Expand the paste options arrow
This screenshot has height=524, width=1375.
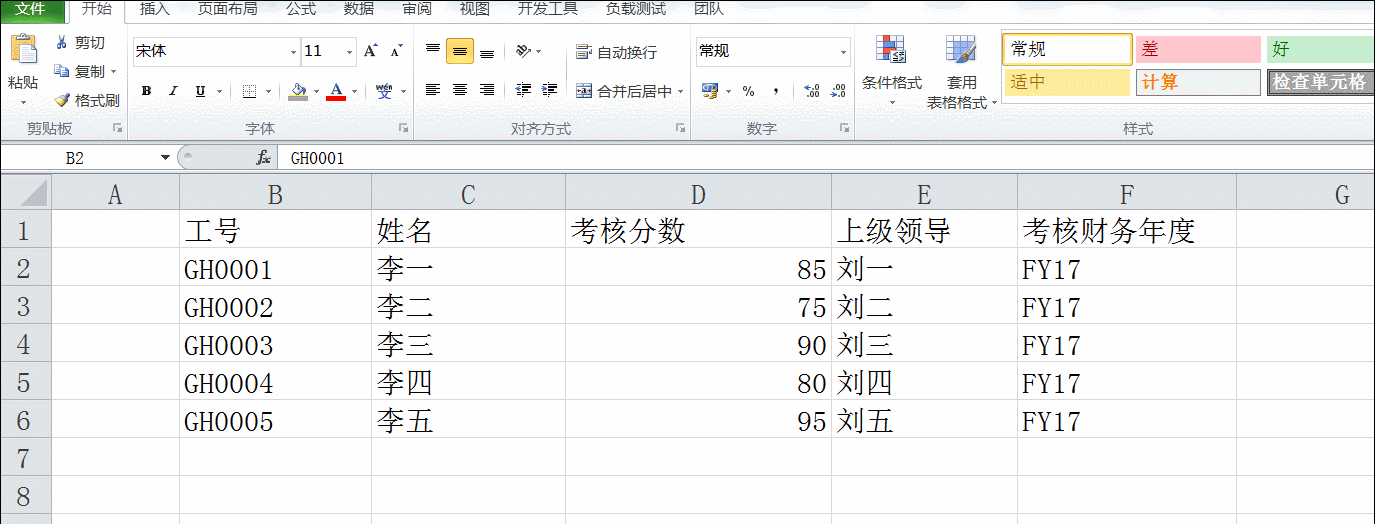pyautogui.click(x=23, y=101)
